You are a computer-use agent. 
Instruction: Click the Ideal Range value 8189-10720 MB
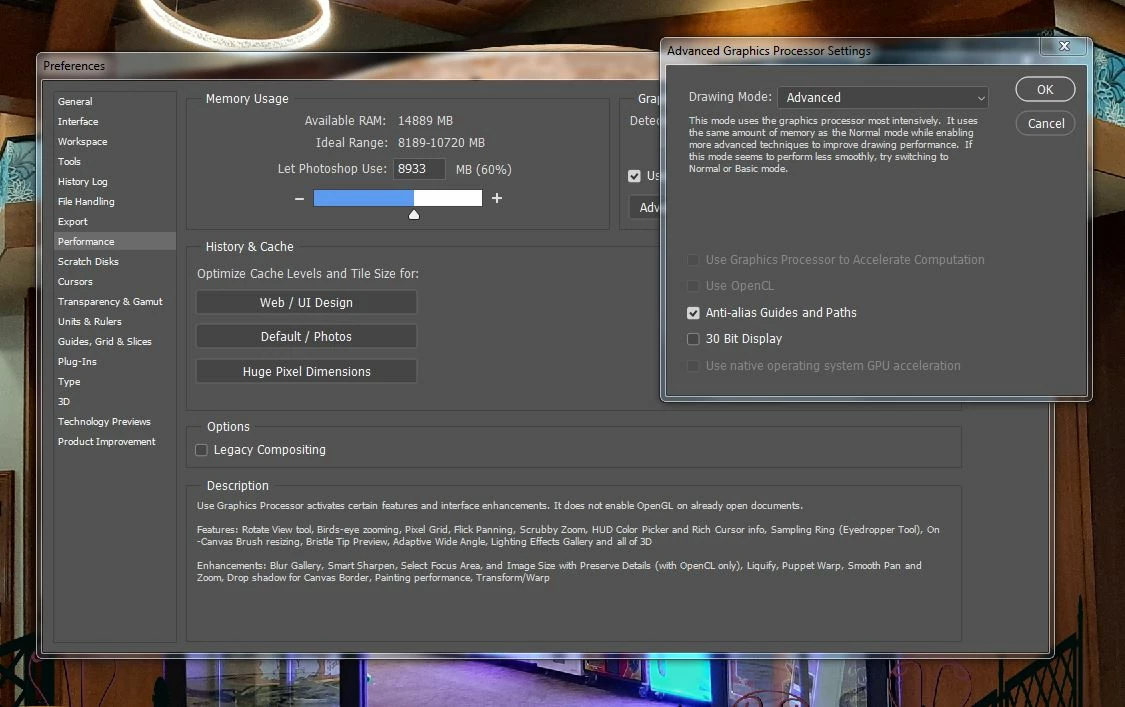click(x=441, y=143)
